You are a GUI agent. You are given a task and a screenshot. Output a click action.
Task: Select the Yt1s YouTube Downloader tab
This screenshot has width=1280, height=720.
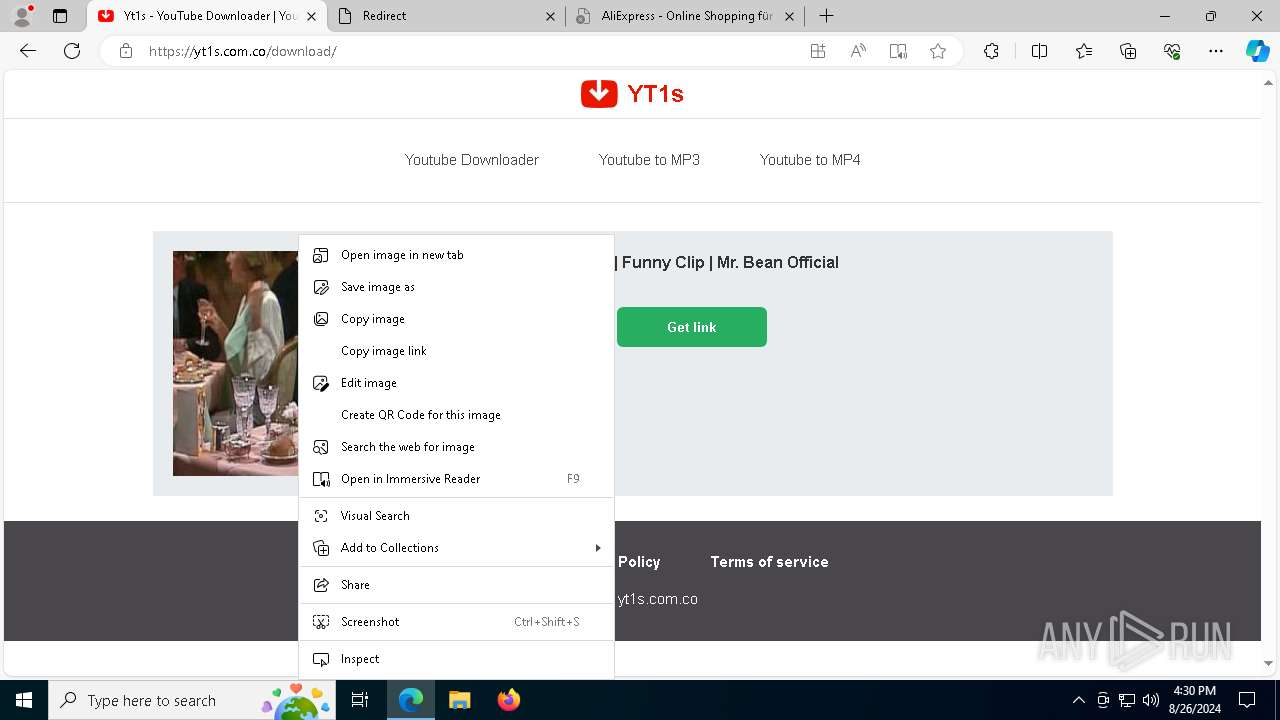click(x=208, y=16)
